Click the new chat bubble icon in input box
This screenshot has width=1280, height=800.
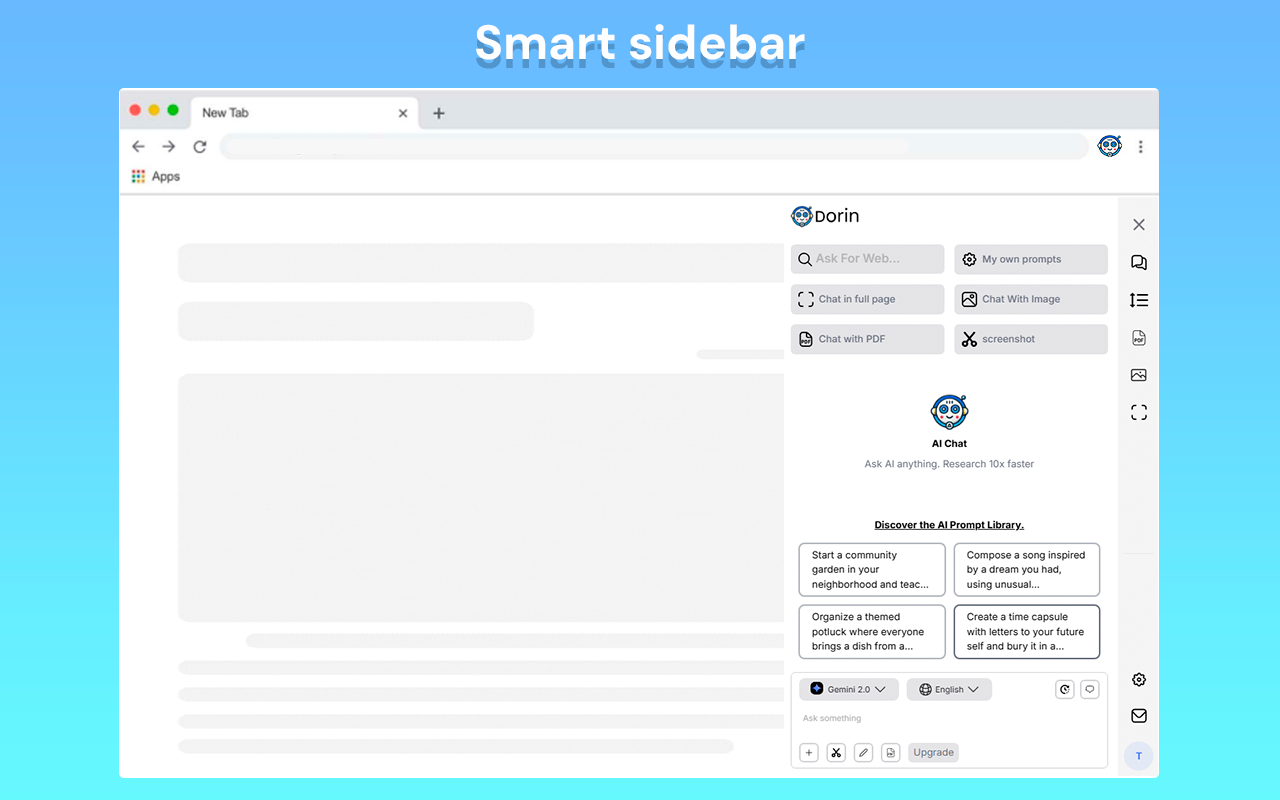click(x=1090, y=689)
